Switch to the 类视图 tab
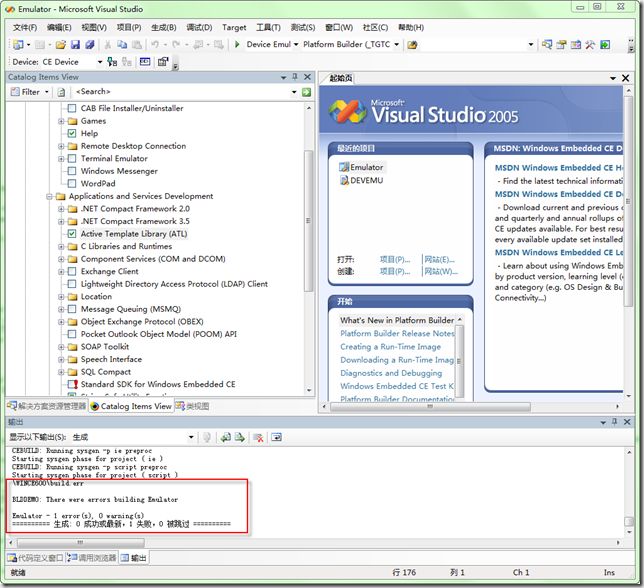This screenshot has height=588, width=644. (x=193, y=406)
